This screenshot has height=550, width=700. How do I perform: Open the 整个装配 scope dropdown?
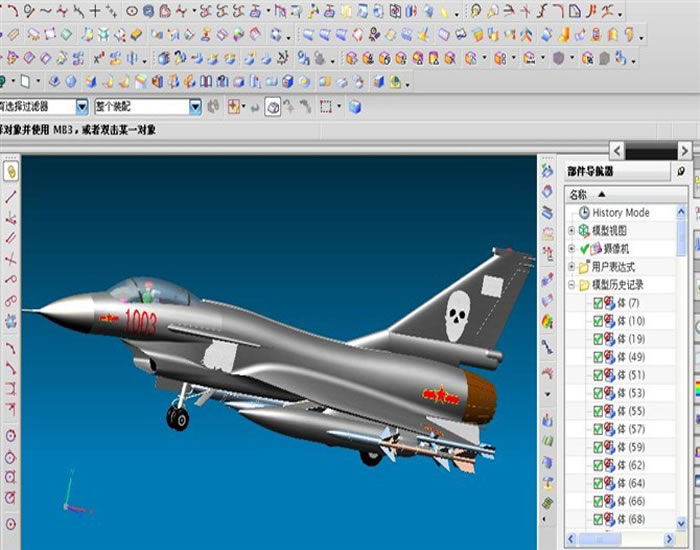pyautogui.click(x=196, y=106)
